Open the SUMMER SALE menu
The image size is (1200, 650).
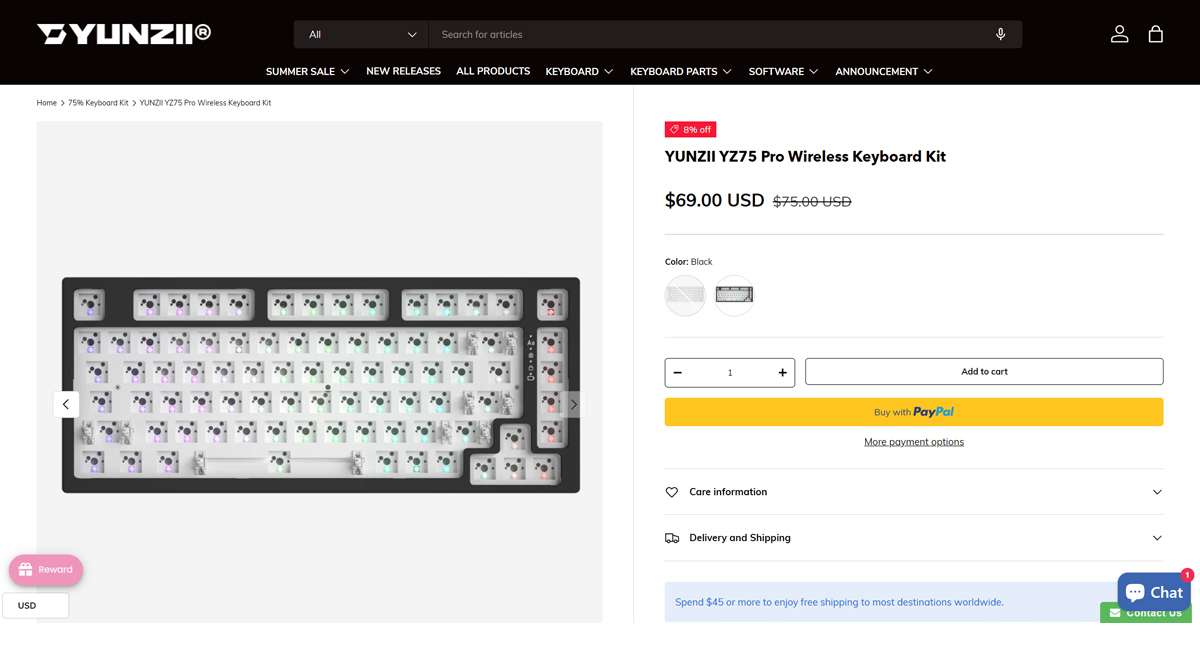coord(307,71)
